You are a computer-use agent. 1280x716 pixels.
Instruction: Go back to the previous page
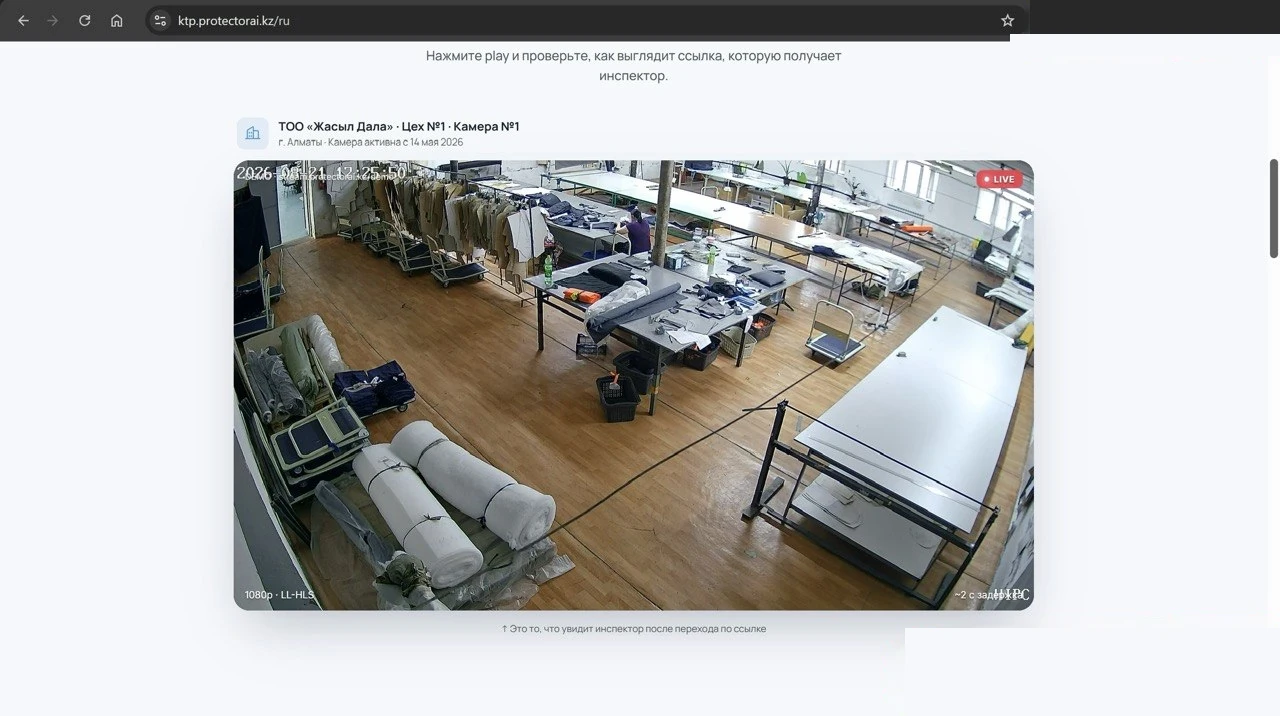[24, 20]
